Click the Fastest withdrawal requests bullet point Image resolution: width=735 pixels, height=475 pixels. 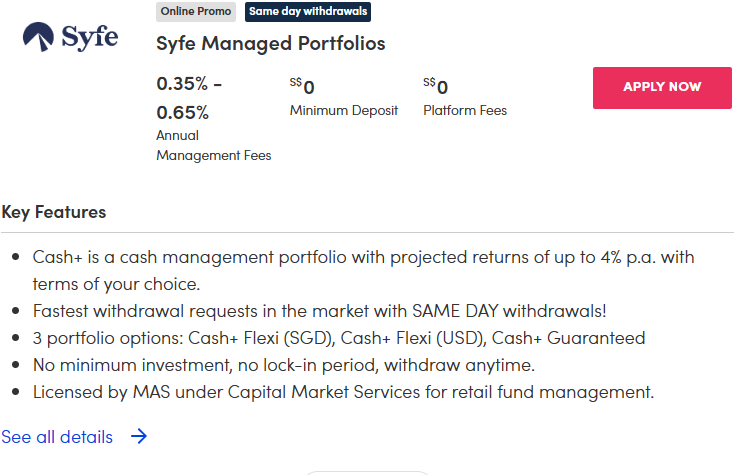click(x=333, y=311)
